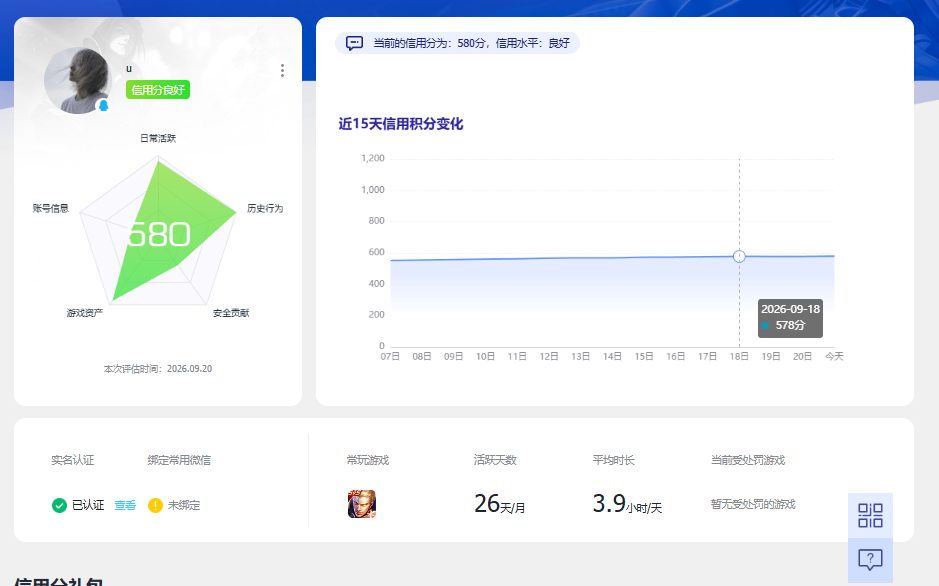Click the green verified checkmark icon
Image resolution: width=939 pixels, height=586 pixels.
coord(59,506)
